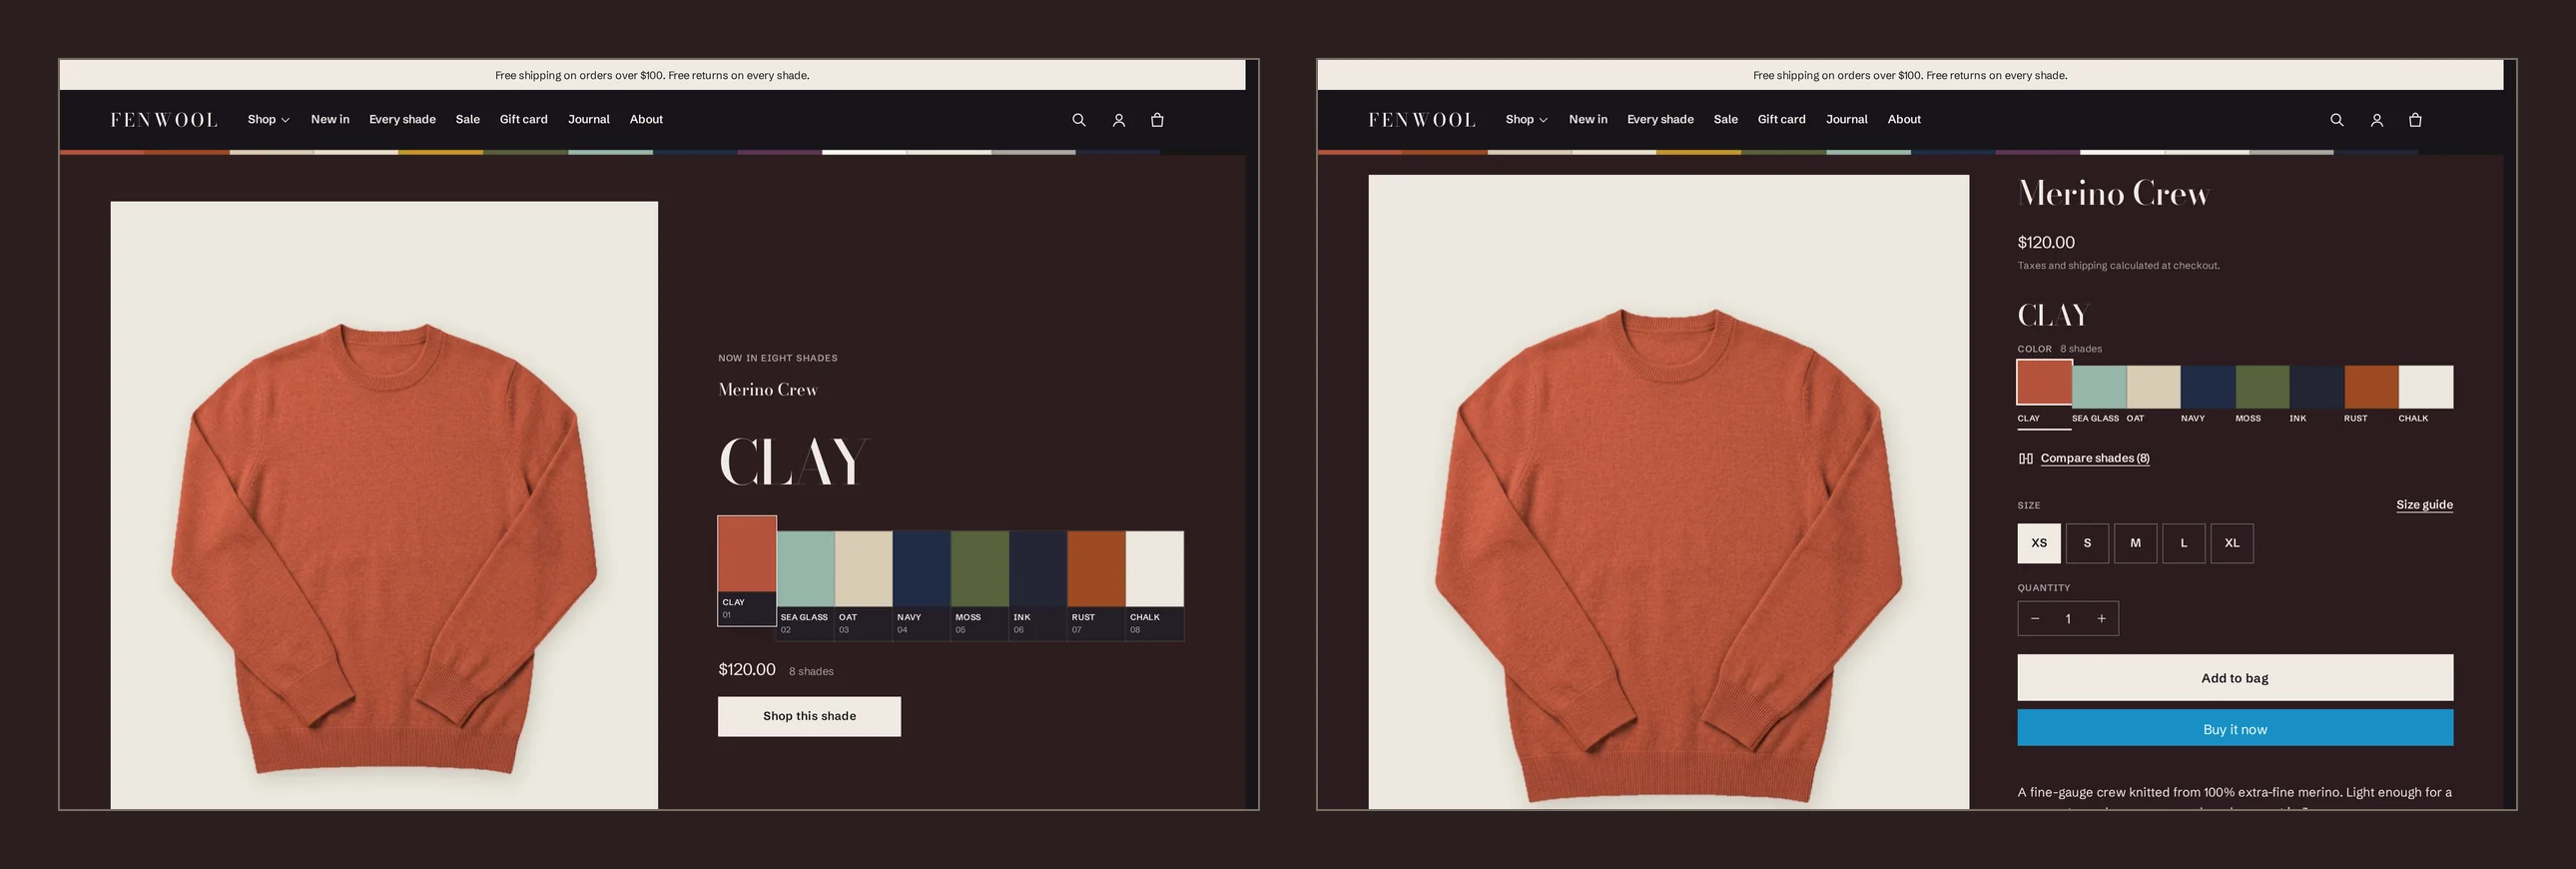Screen dimensions: 2576x869
Task: Select Sea Glass color swatch on product page
Action: (2099, 386)
